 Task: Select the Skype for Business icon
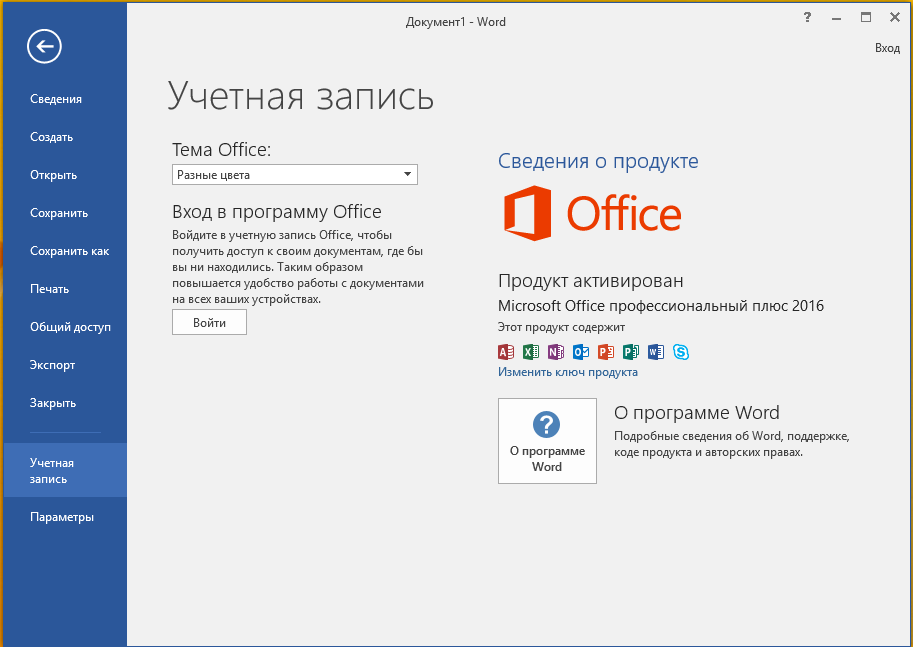pos(682,352)
